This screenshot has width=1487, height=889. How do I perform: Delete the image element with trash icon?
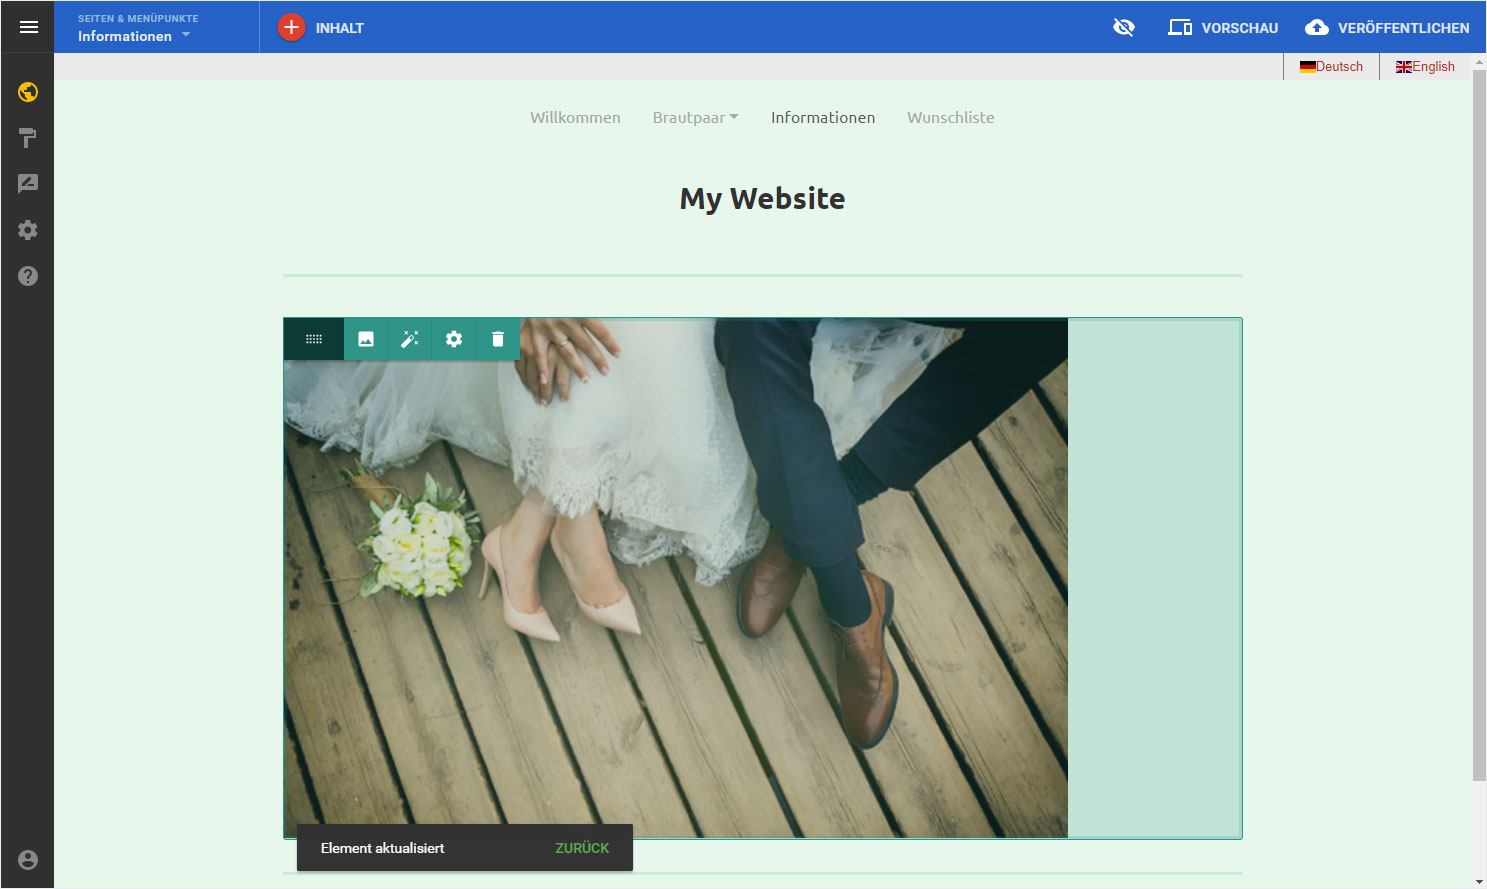coord(498,339)
